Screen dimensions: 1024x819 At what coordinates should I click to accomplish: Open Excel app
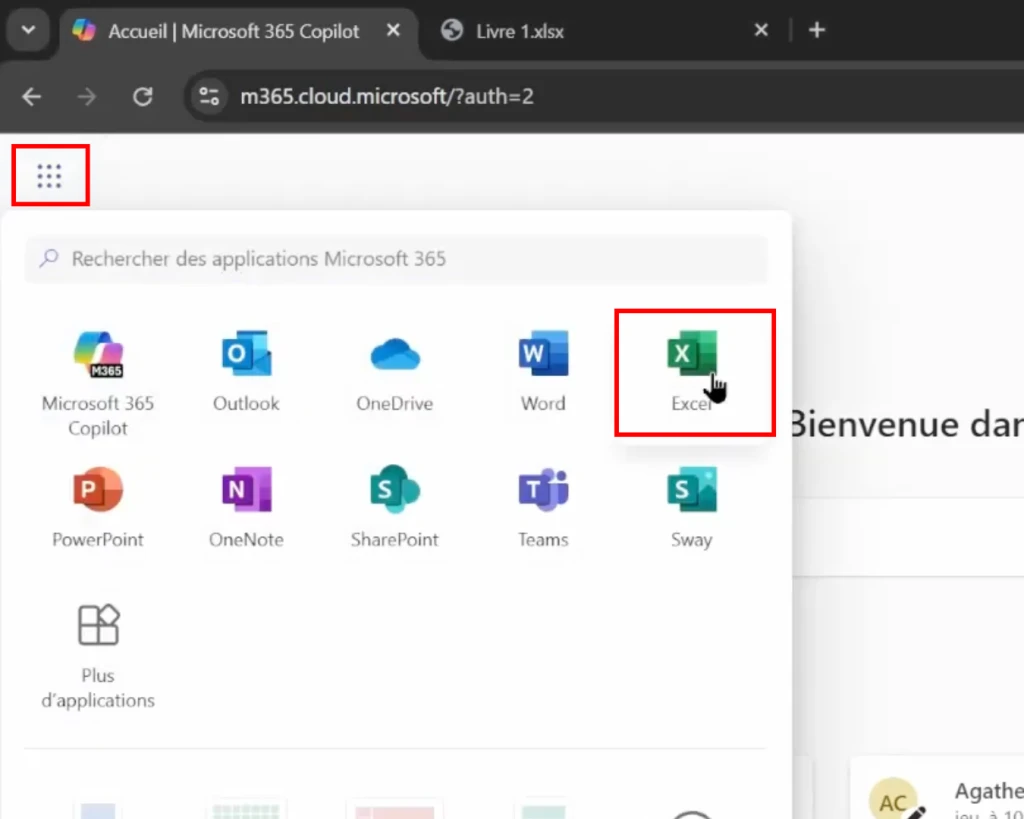(x=692, y=372)
